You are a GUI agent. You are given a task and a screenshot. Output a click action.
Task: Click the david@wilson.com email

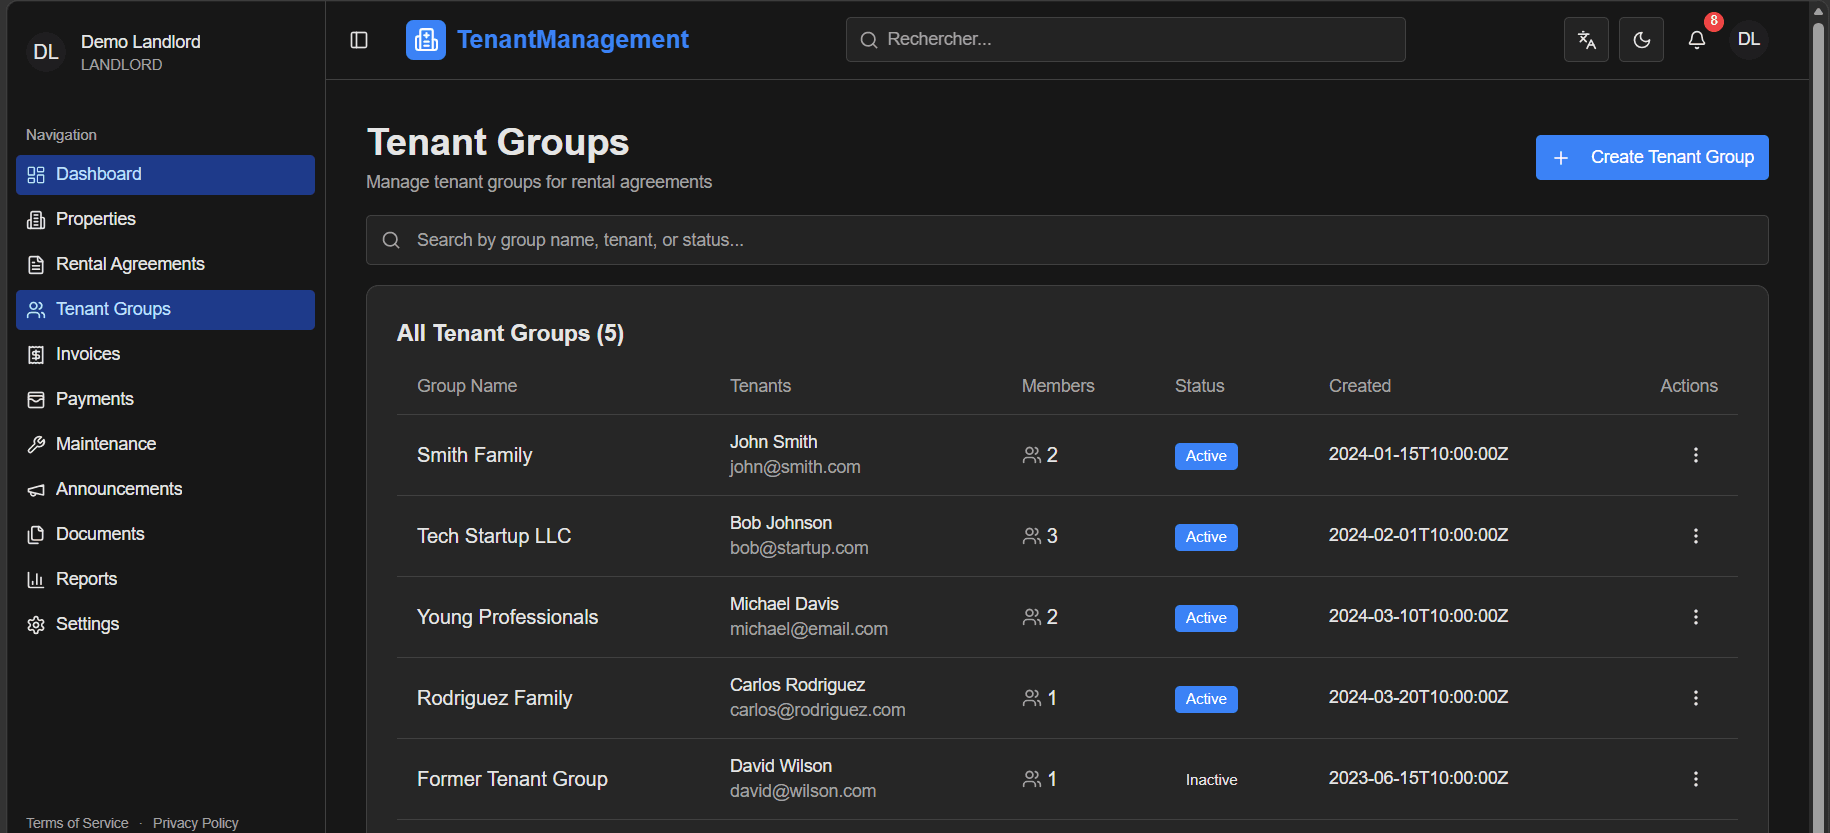coord(803,791)
